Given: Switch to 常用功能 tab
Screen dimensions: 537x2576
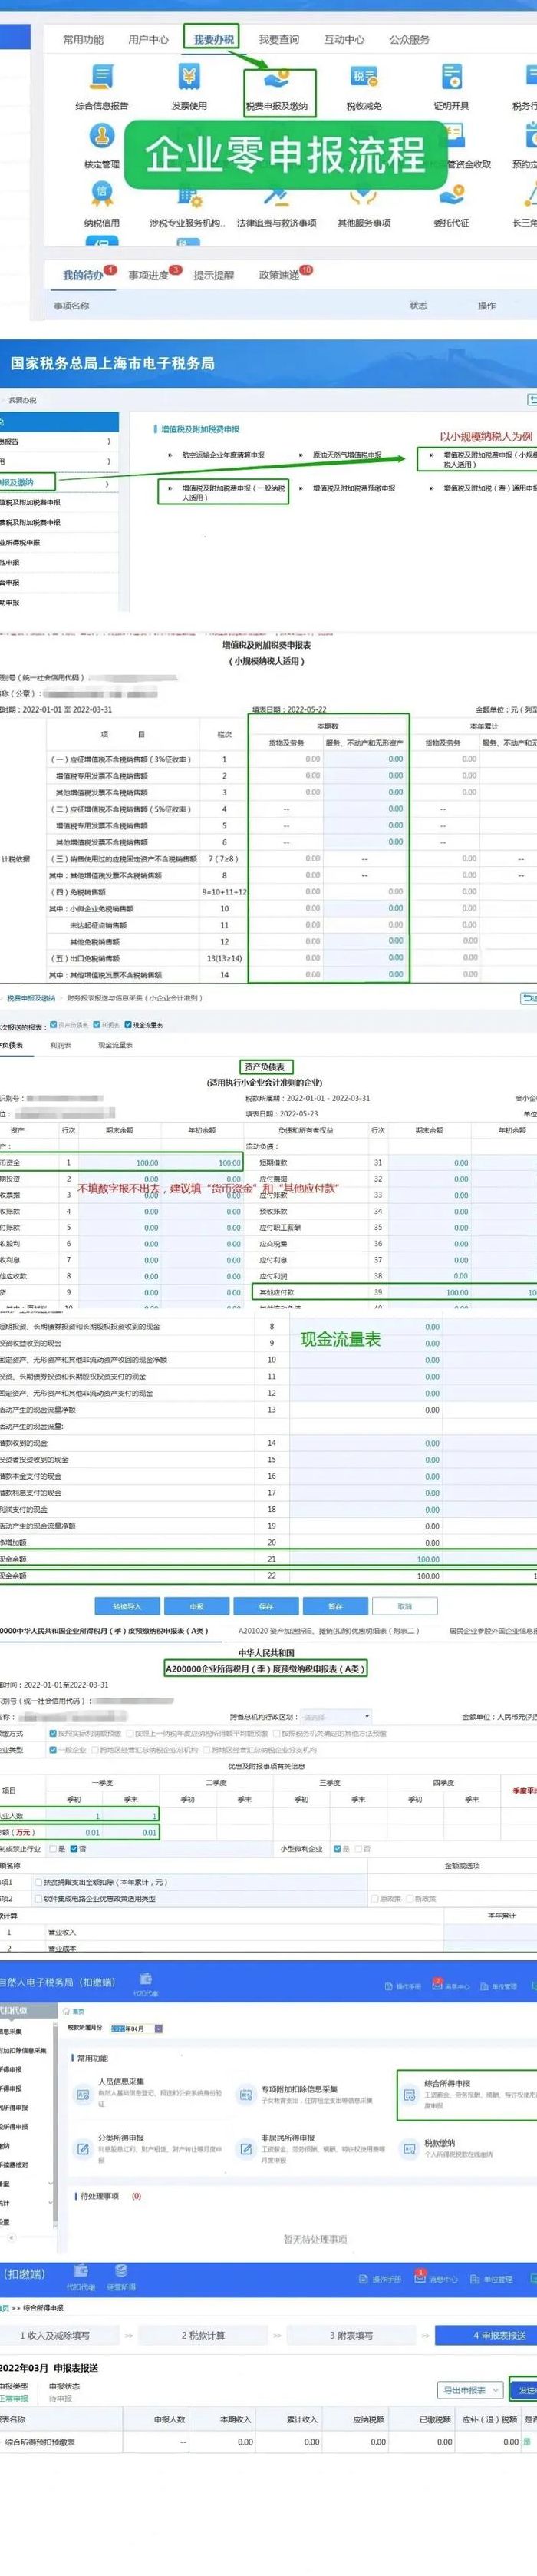Looking at the screenshot, I should (83, 39).
